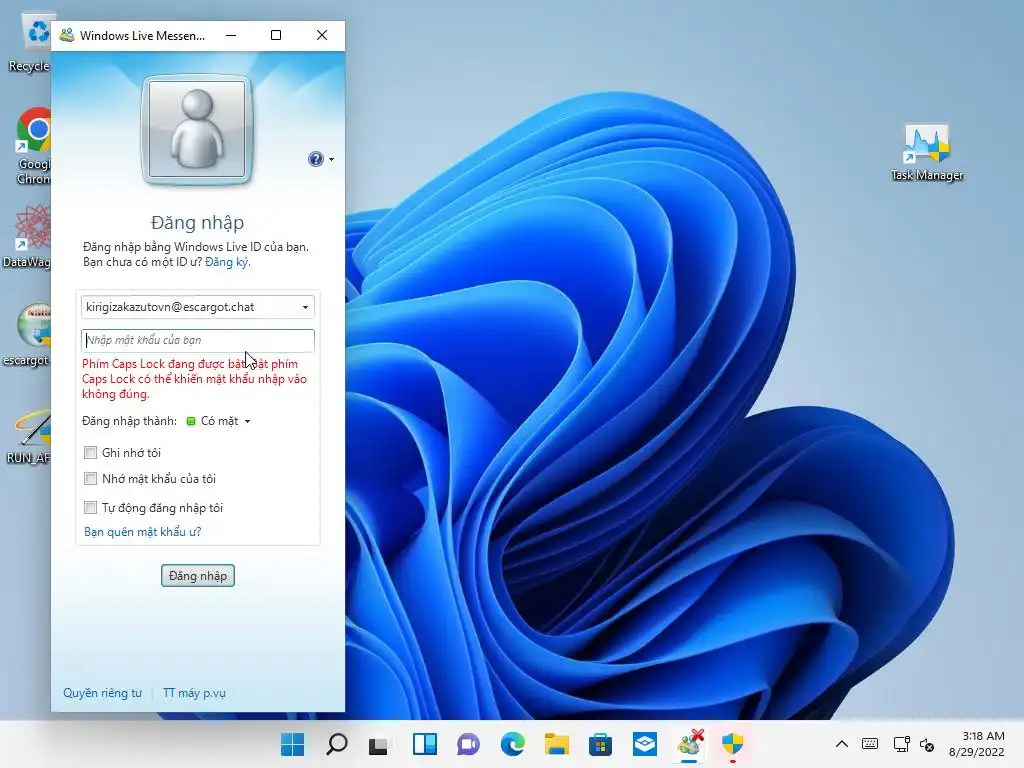This screenshot has width=1024, height=768.
Task: Click the muted volume tray icon
Action: coord(927,744)
